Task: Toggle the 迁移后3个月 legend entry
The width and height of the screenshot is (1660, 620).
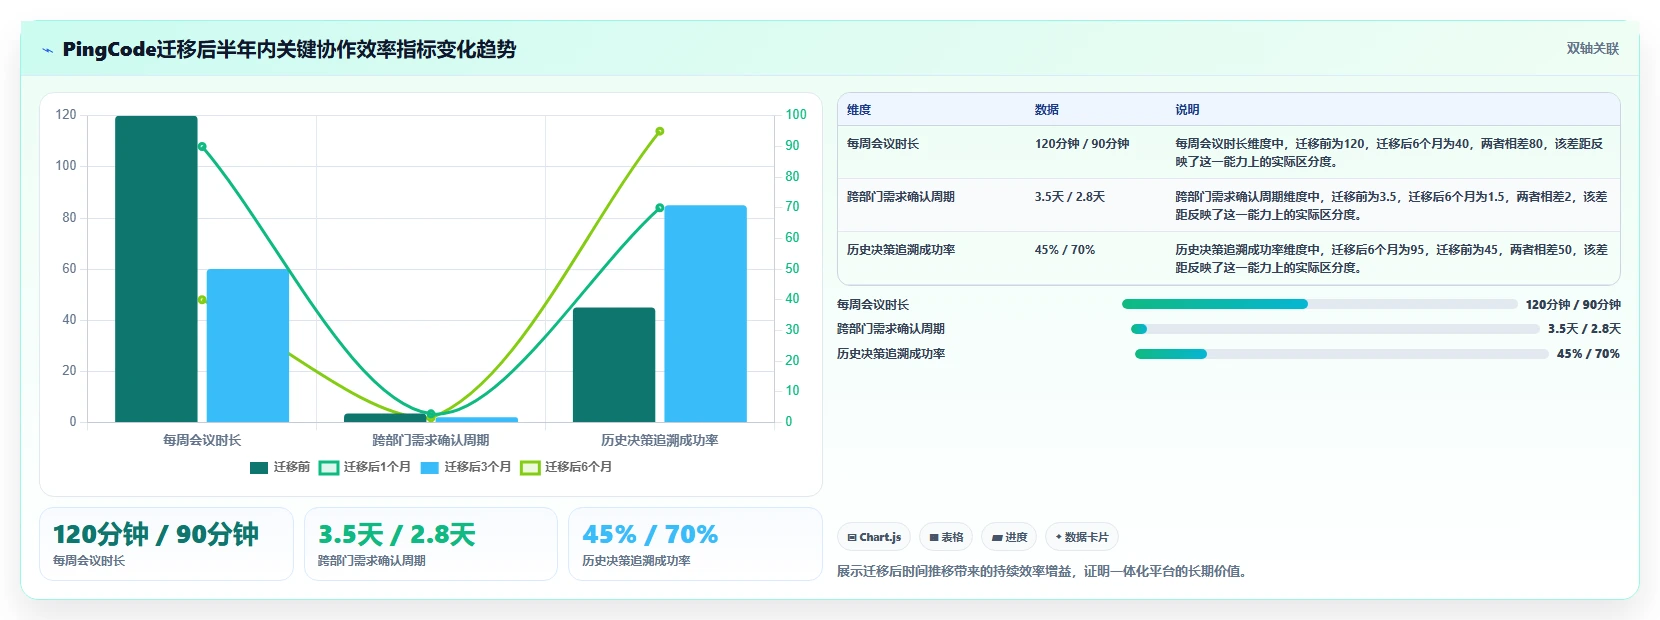Action: [465, 467]
